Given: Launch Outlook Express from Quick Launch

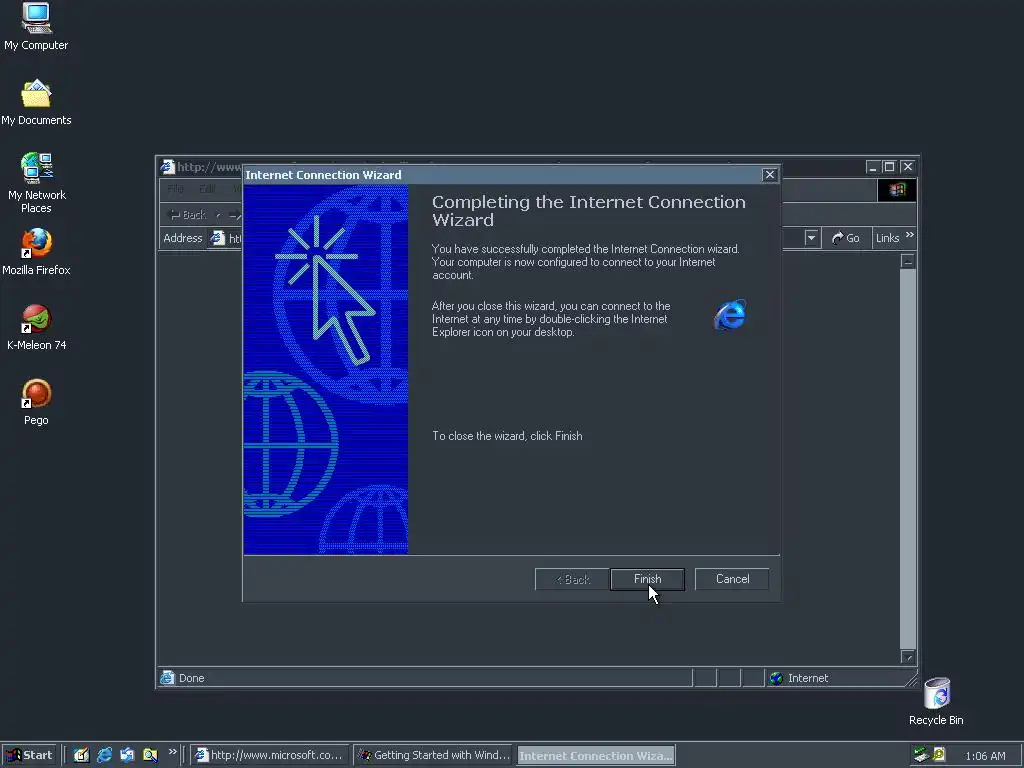Looking at the screenshot, I should (127, 755).
